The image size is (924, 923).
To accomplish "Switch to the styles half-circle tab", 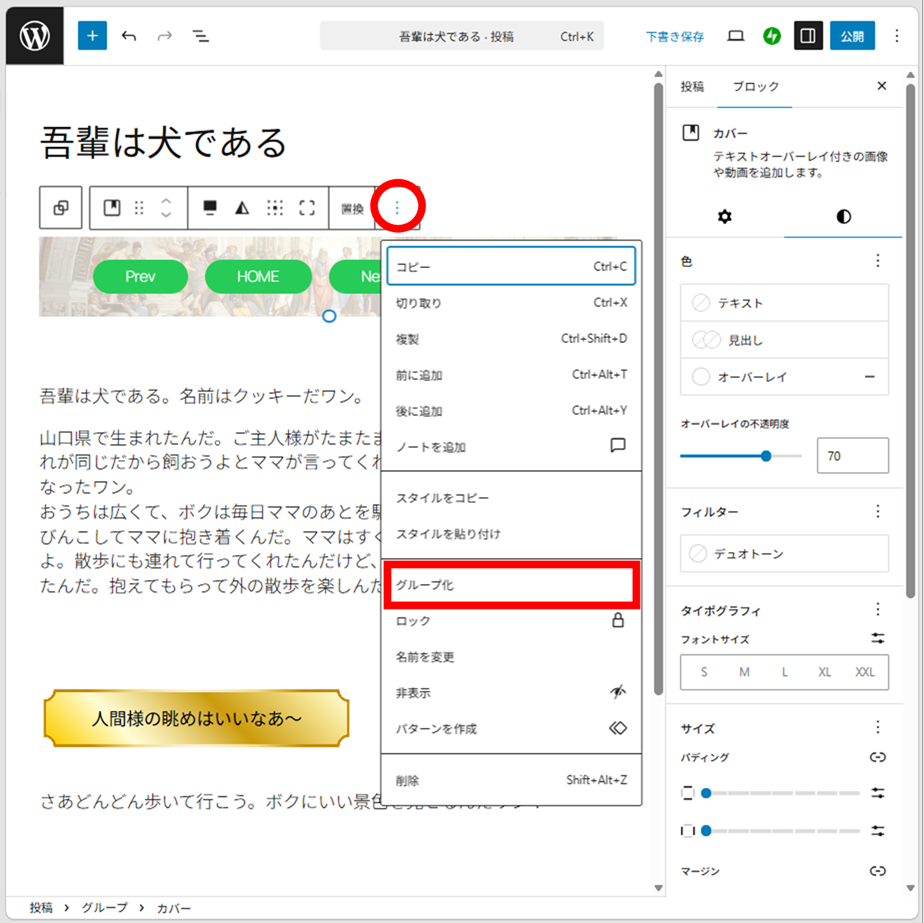I will tap(844, 216).
